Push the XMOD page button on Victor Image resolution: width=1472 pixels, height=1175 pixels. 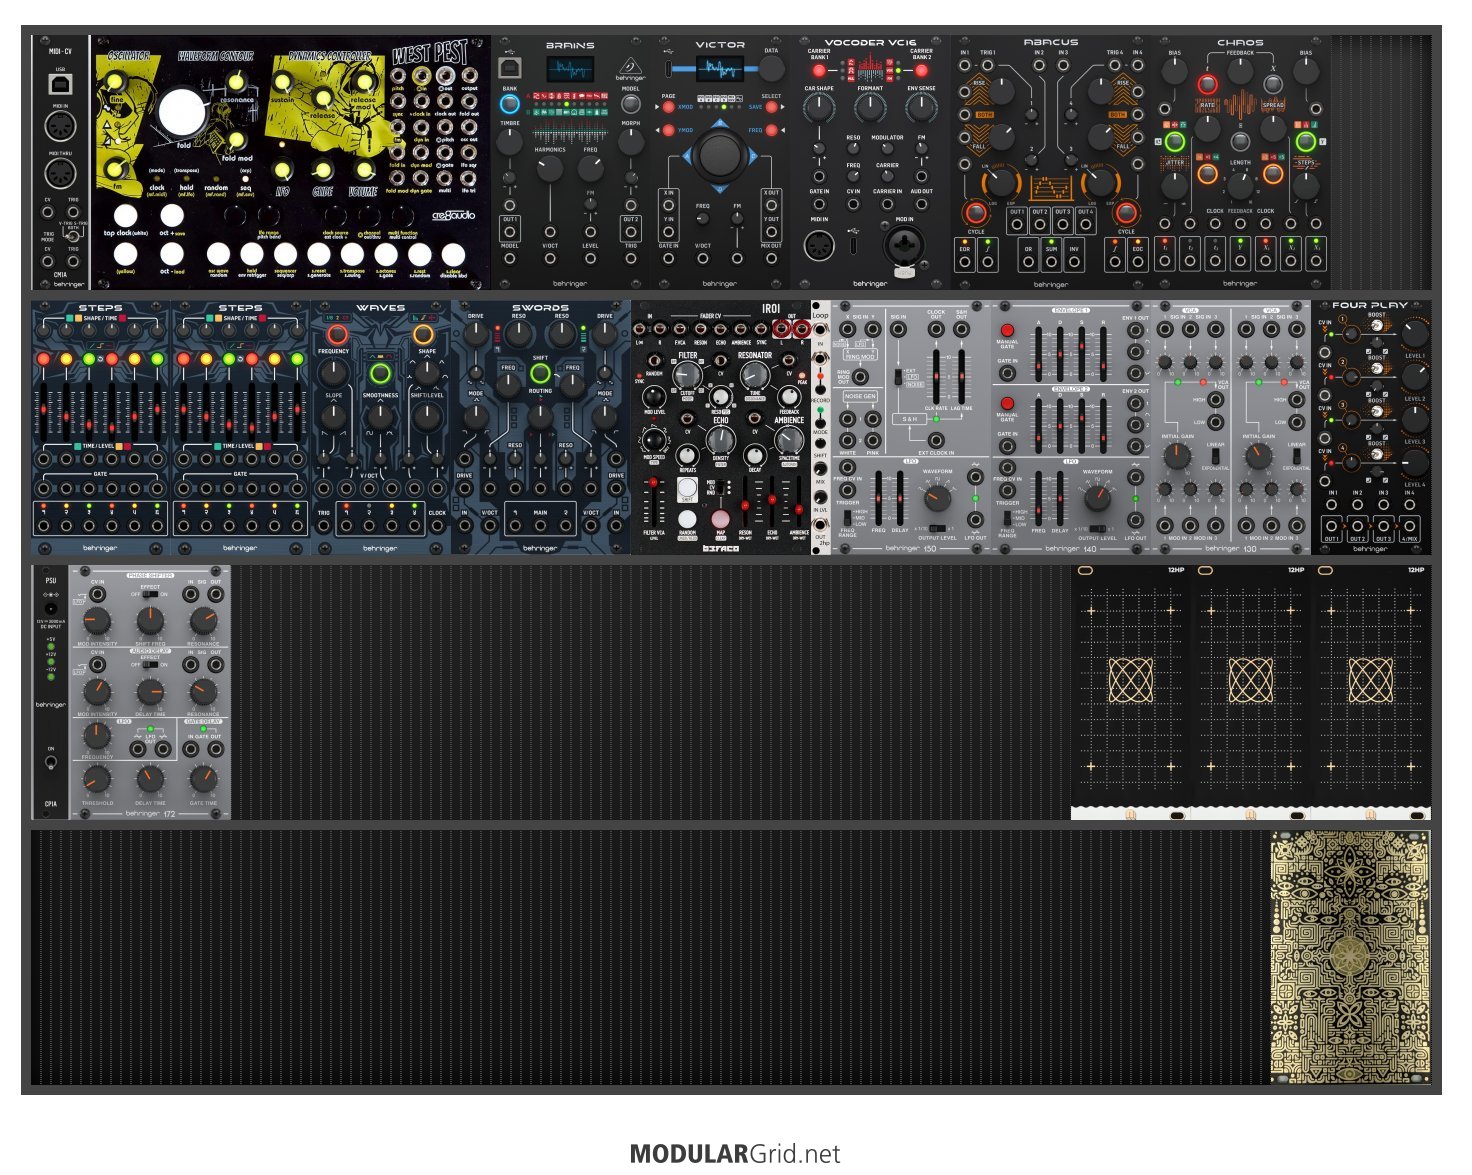[669, 106]
